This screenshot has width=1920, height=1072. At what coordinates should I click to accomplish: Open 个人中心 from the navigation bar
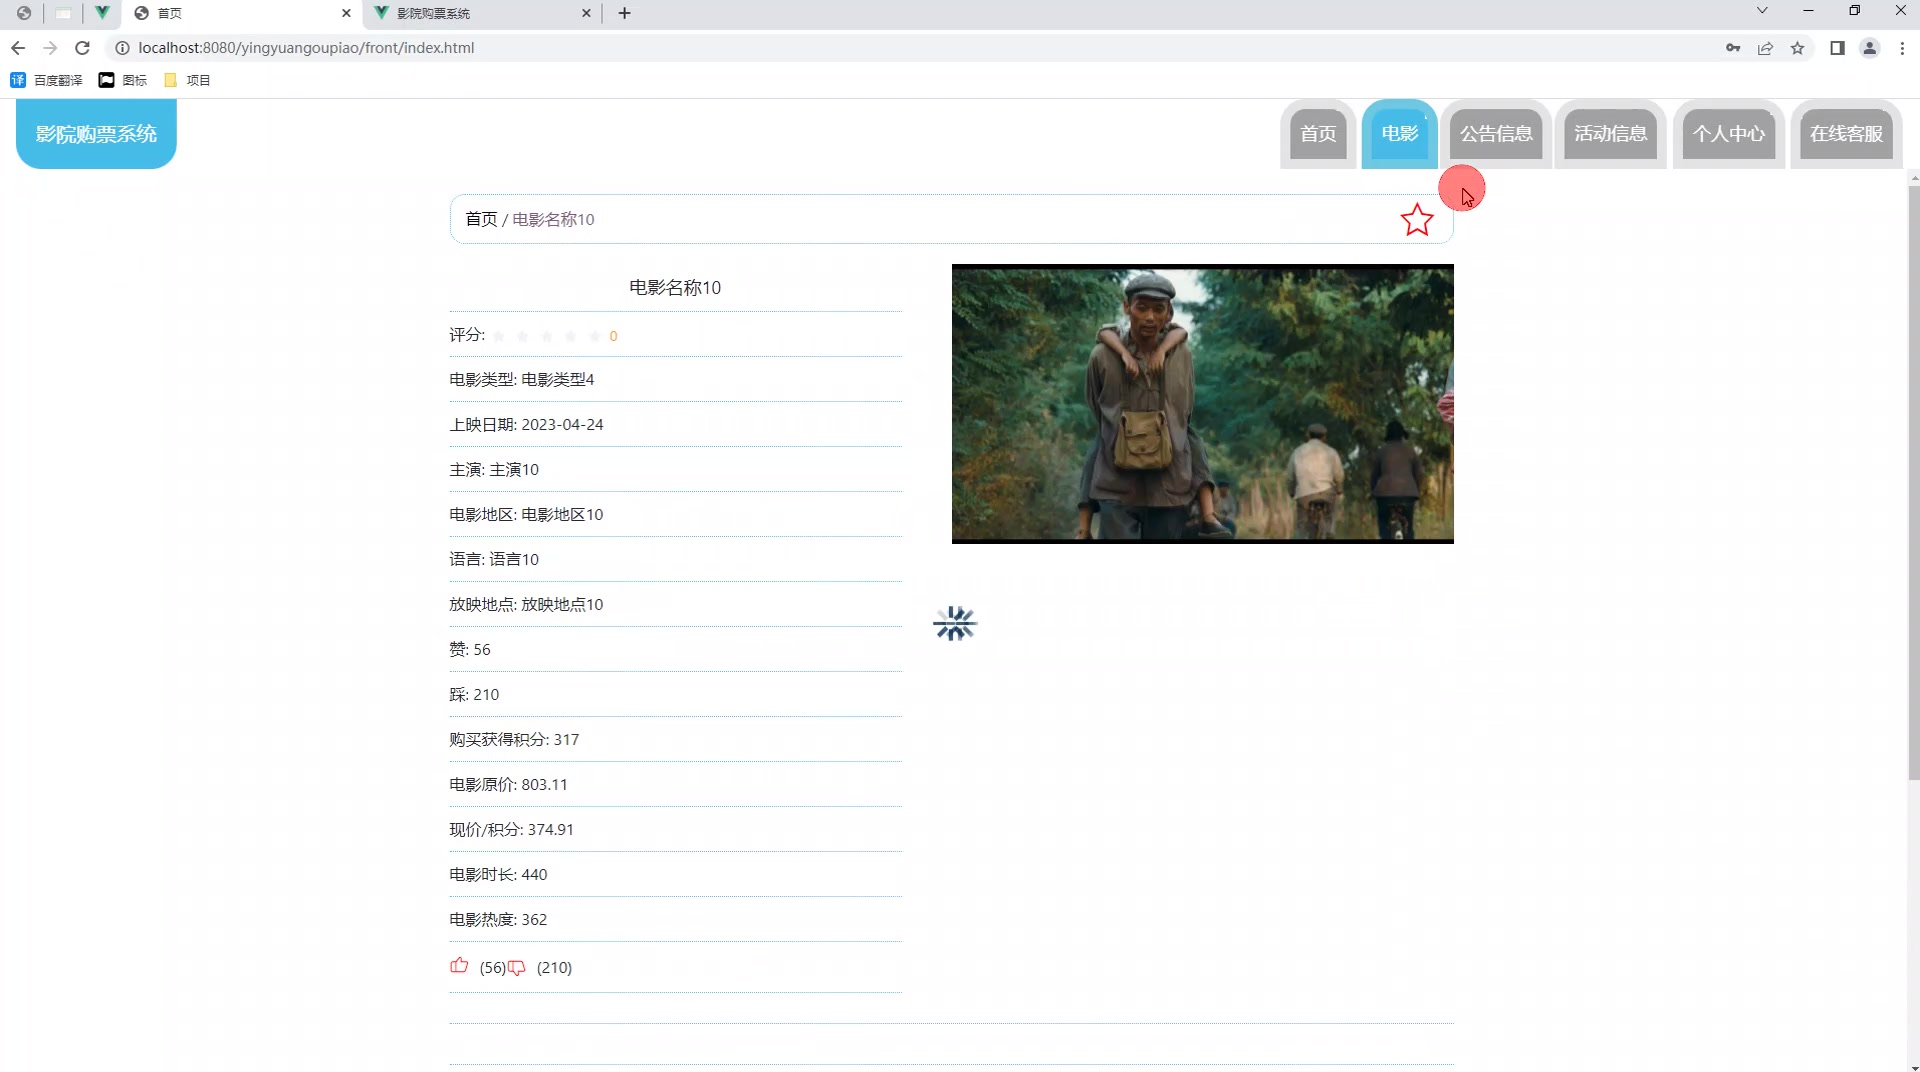(x=1729, y=133)
